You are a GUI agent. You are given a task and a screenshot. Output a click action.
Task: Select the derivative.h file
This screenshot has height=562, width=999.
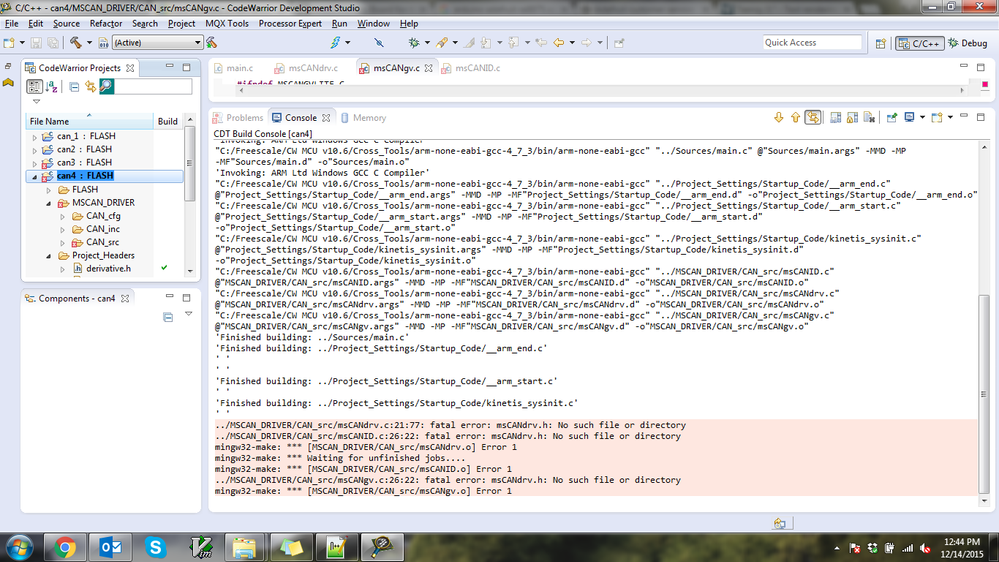click(x=108, y=269)
